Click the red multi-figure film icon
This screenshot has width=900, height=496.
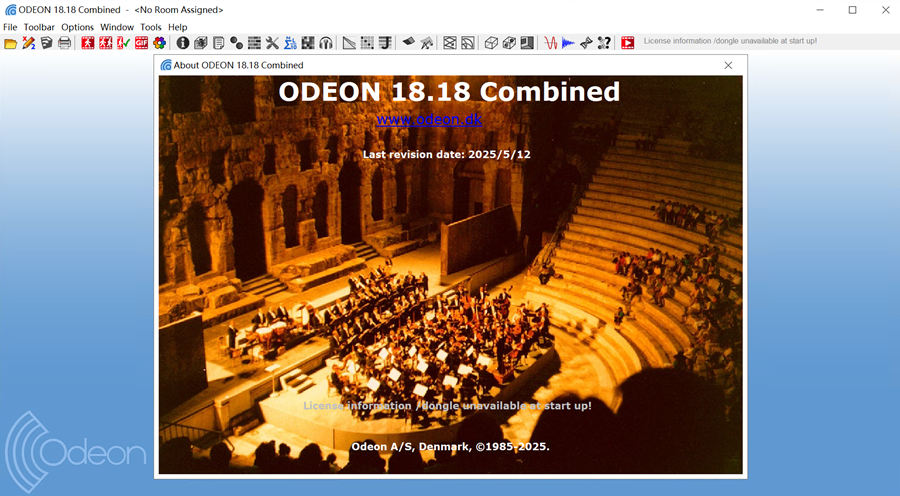(x=106, y=42)
